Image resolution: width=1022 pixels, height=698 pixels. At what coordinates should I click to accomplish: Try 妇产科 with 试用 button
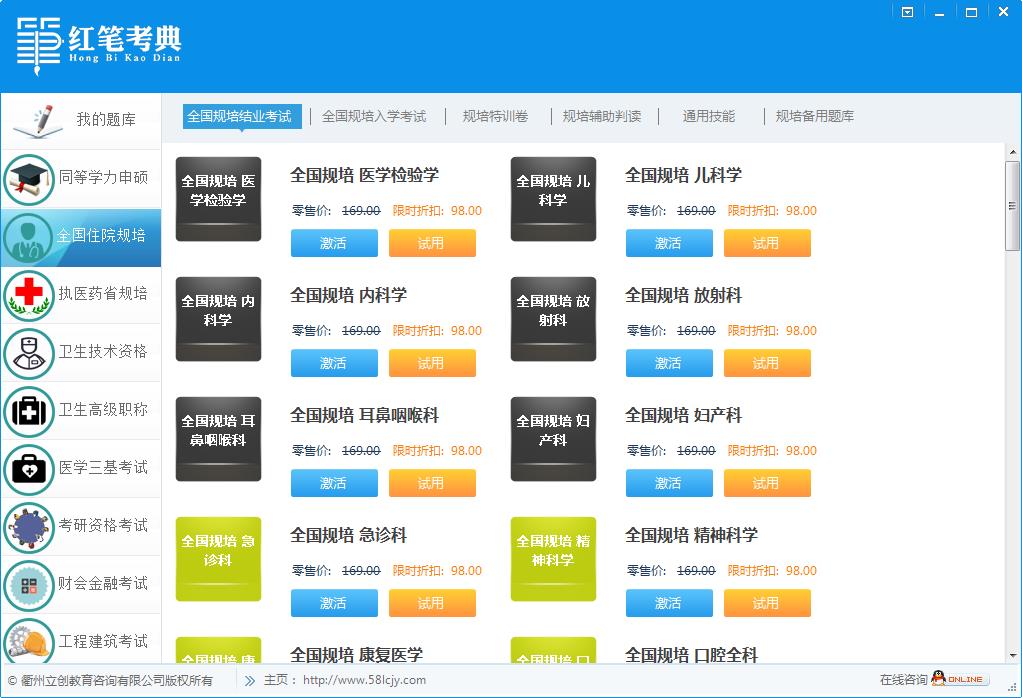pyautogui.click(x=767, y=483)
